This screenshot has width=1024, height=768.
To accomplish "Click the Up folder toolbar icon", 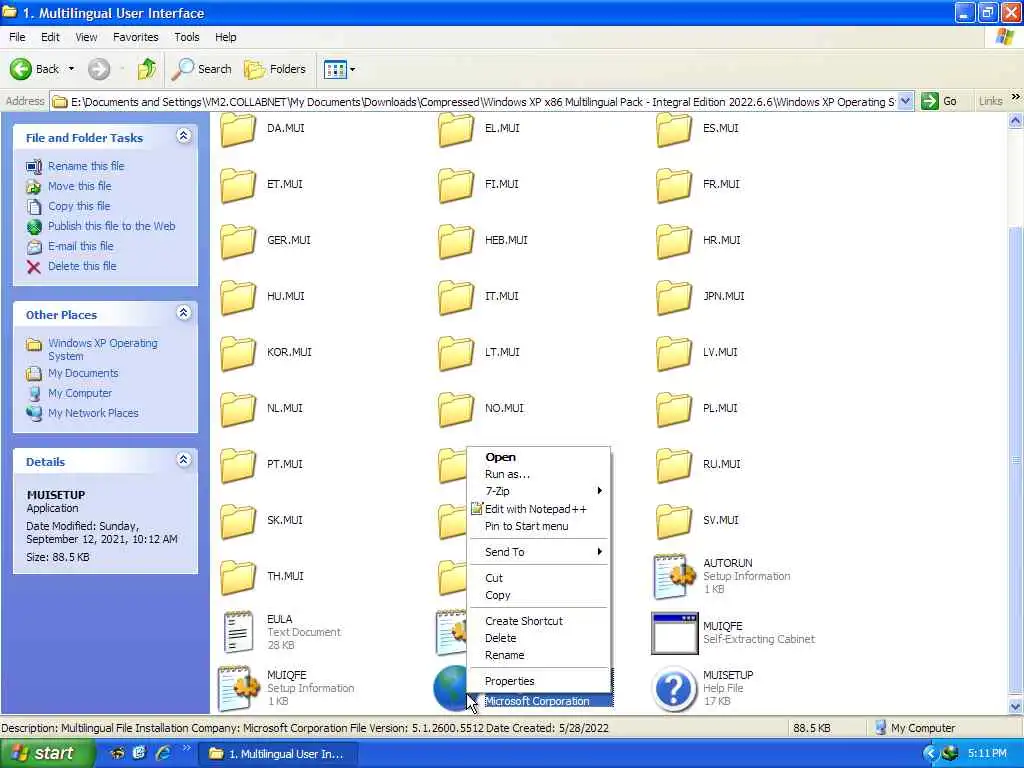I will pyautogui.click(x=147, y=69).
